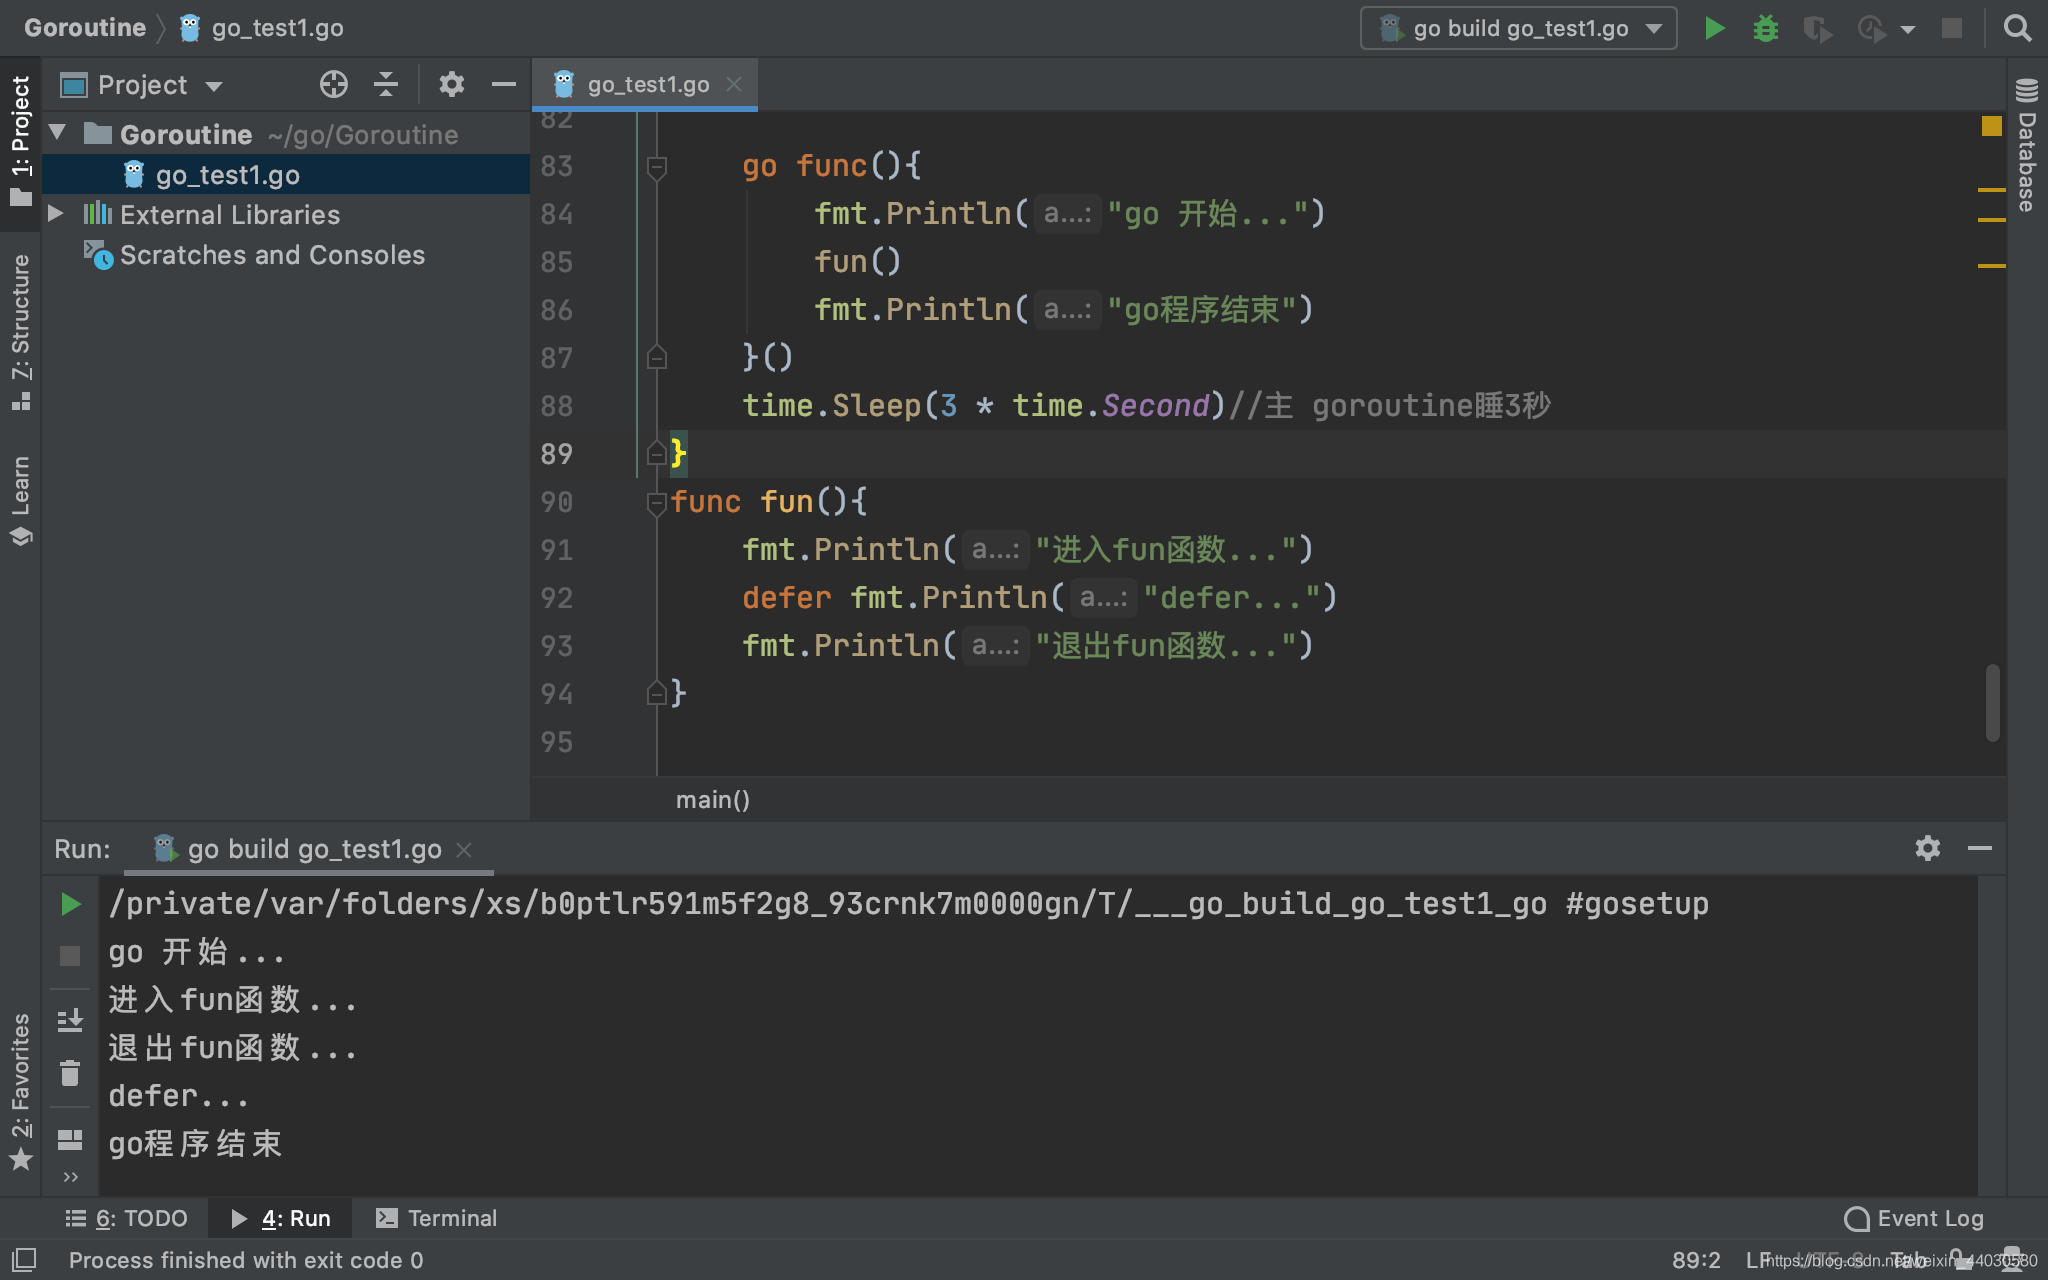Clear console output with trash icon
This screenshot has height=1280, width=2048.
tap(70, 1073)
